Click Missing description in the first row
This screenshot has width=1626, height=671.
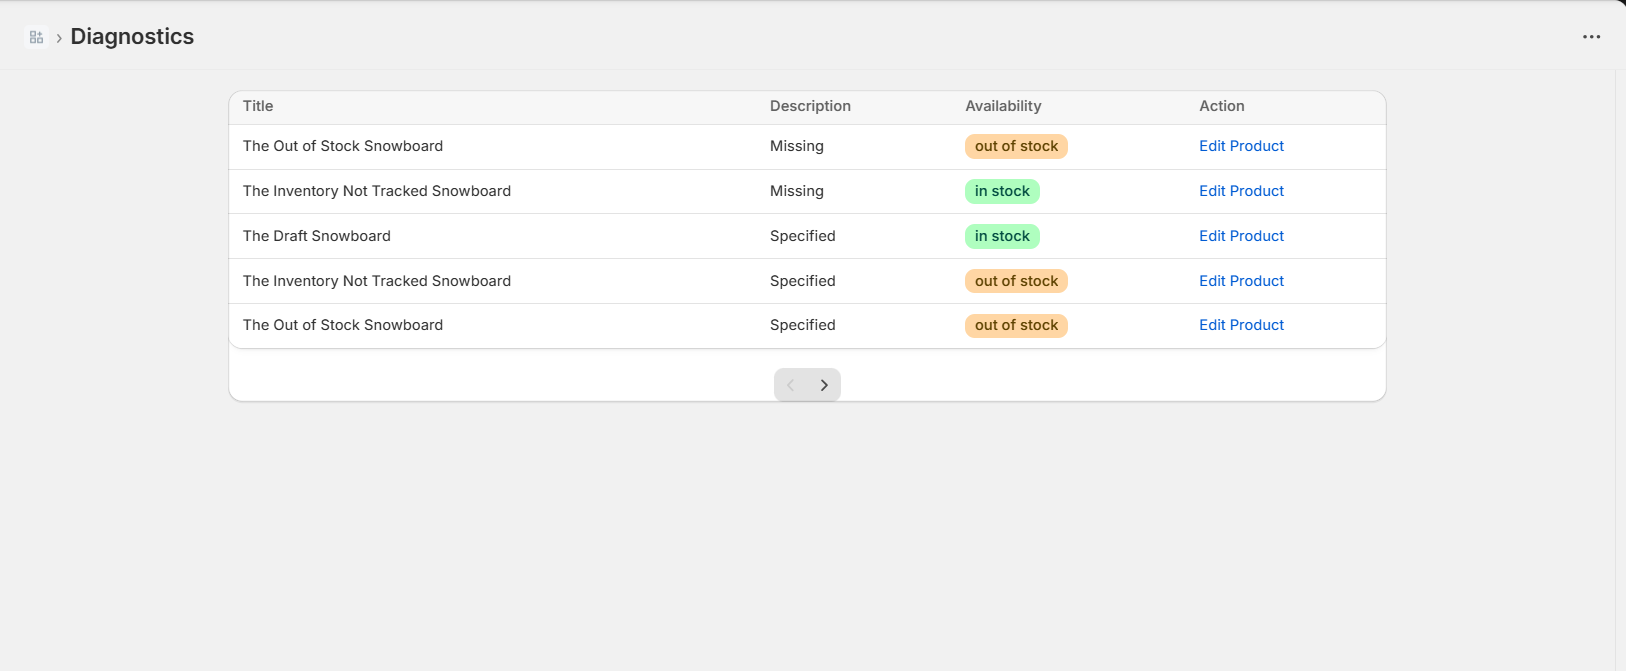797,146
